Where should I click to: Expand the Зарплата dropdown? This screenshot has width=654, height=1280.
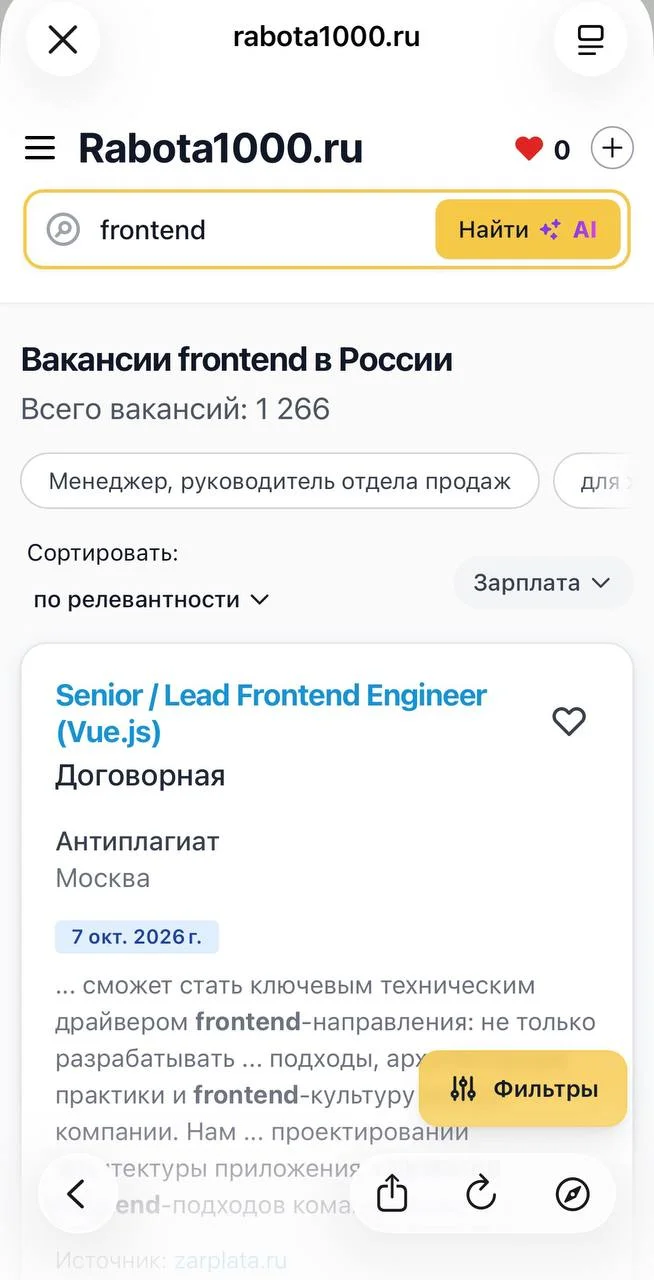543,583
